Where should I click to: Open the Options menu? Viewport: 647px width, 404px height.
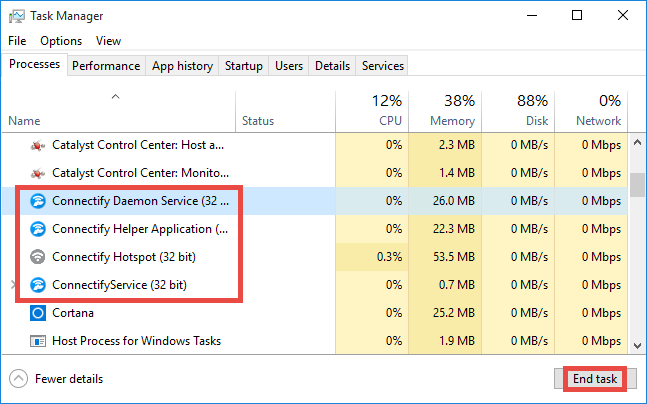tap(61, 41)
